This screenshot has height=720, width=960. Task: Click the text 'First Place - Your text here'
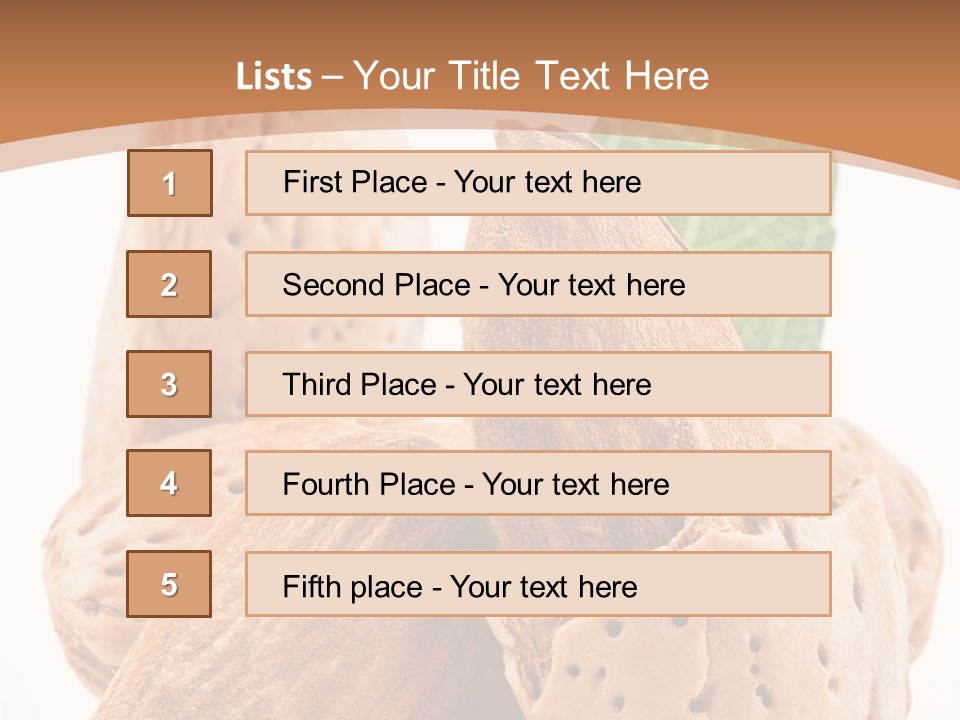tap(462, 182)
